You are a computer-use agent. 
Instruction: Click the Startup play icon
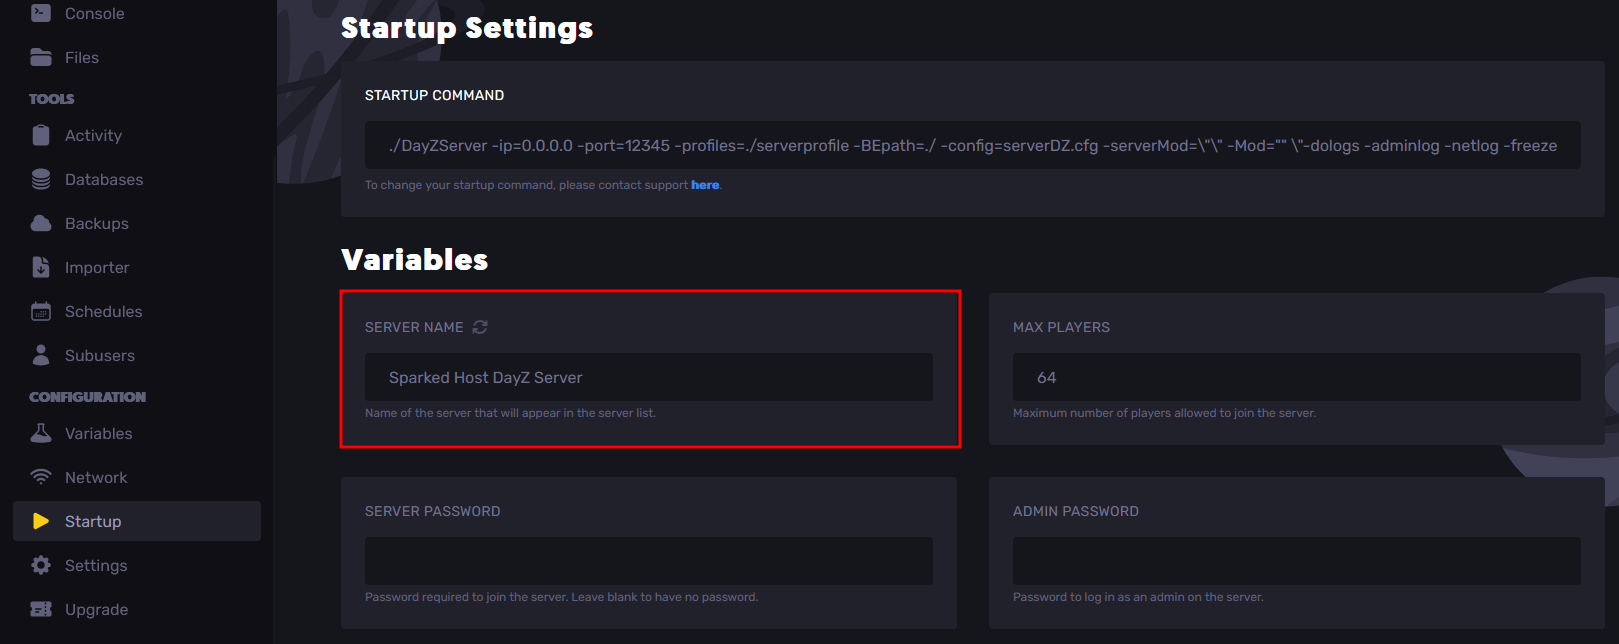(x=41, y=521)
